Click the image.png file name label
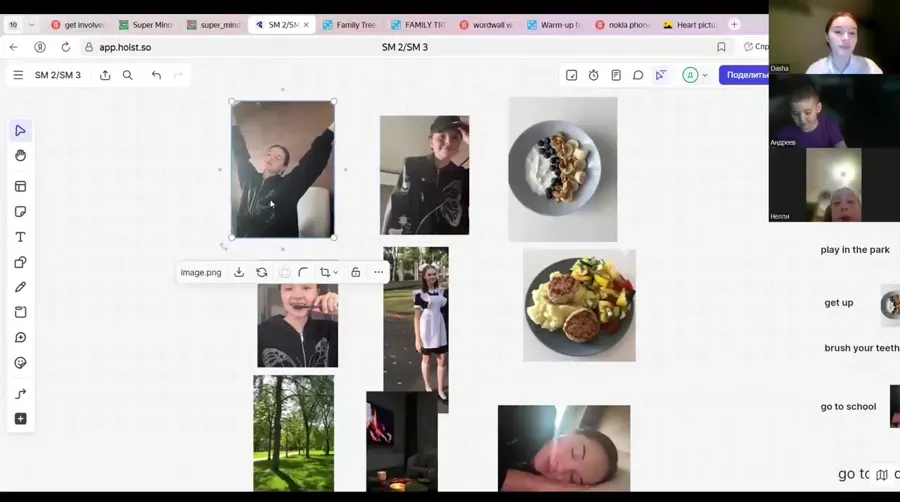 [x=201, y=273]
